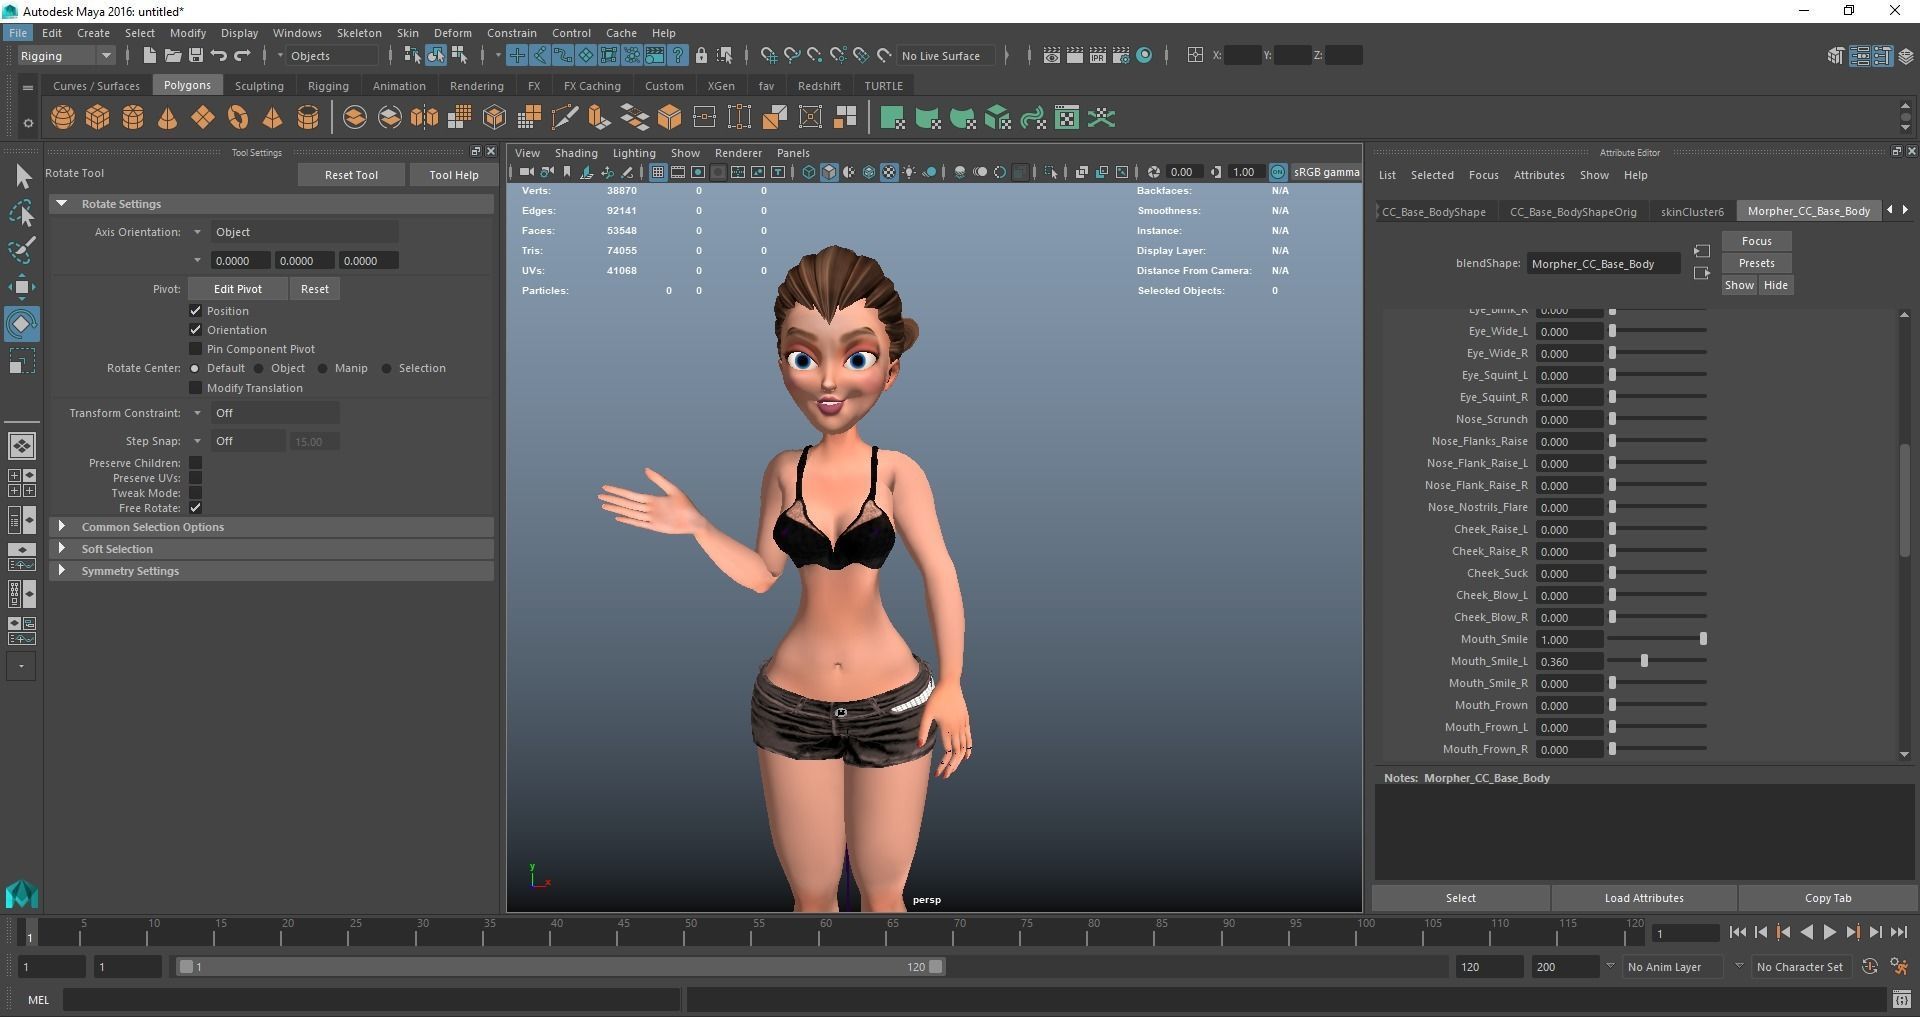The width and height of the screenshot is (1920, 1017).
Task: Switch to the Sculpting shelf tab
Action: (259, 86)
